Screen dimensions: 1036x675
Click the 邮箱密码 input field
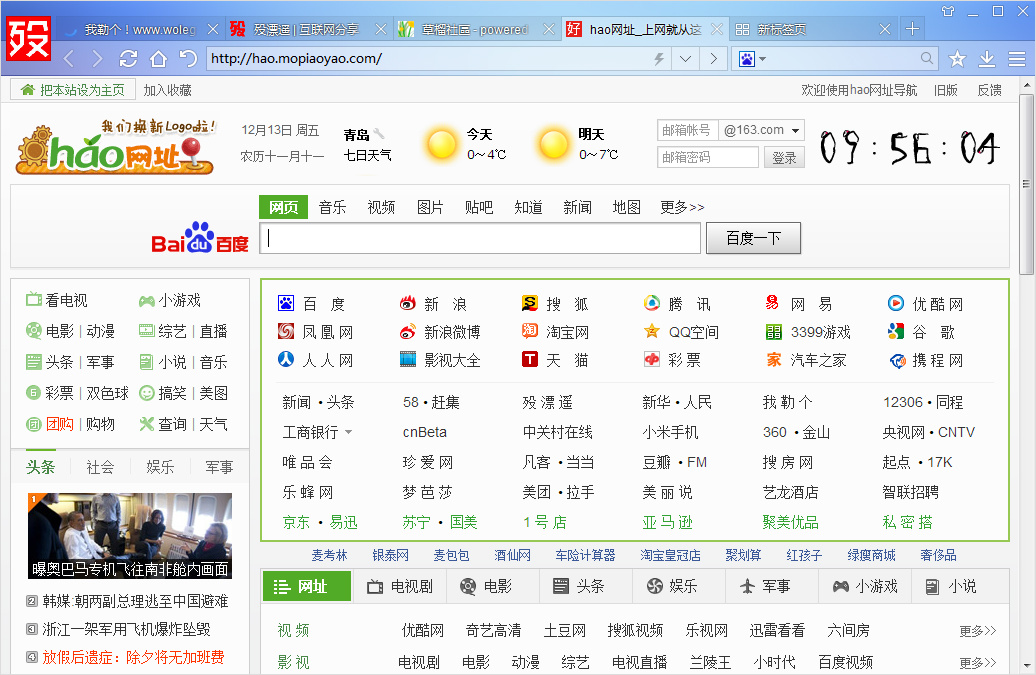click(708, 157)
